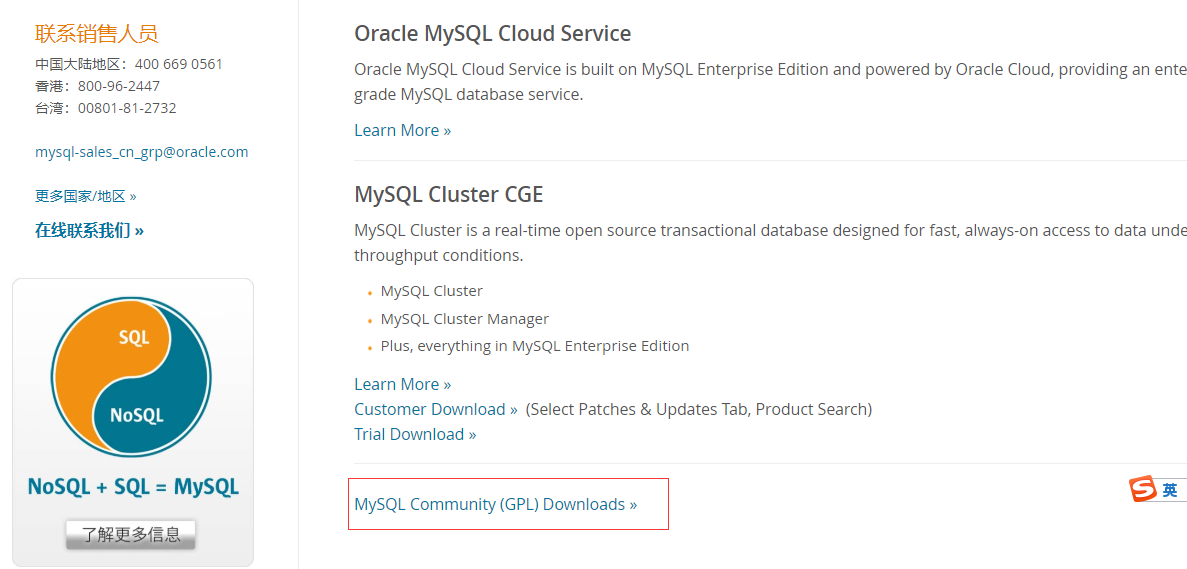
Task: Click the NoSQL + SQL = MySQL caption
Action: click(133, 487)
